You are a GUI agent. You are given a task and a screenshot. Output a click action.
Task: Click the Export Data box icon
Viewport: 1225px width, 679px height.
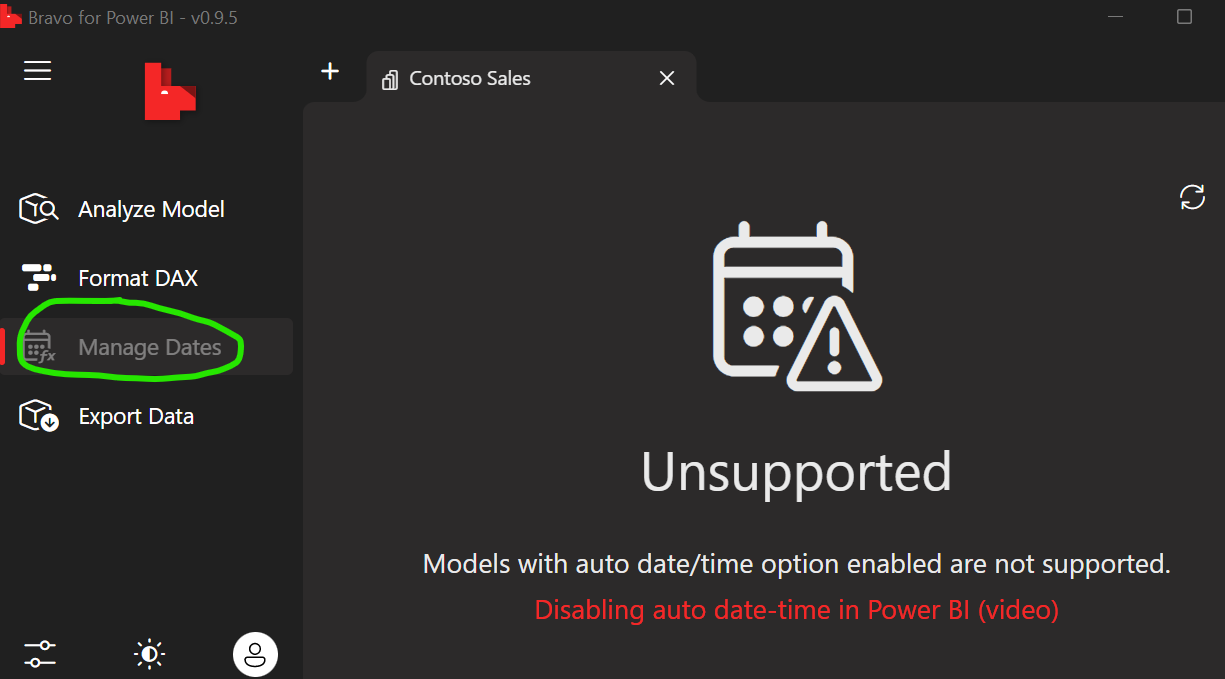[x=38, y=415]
